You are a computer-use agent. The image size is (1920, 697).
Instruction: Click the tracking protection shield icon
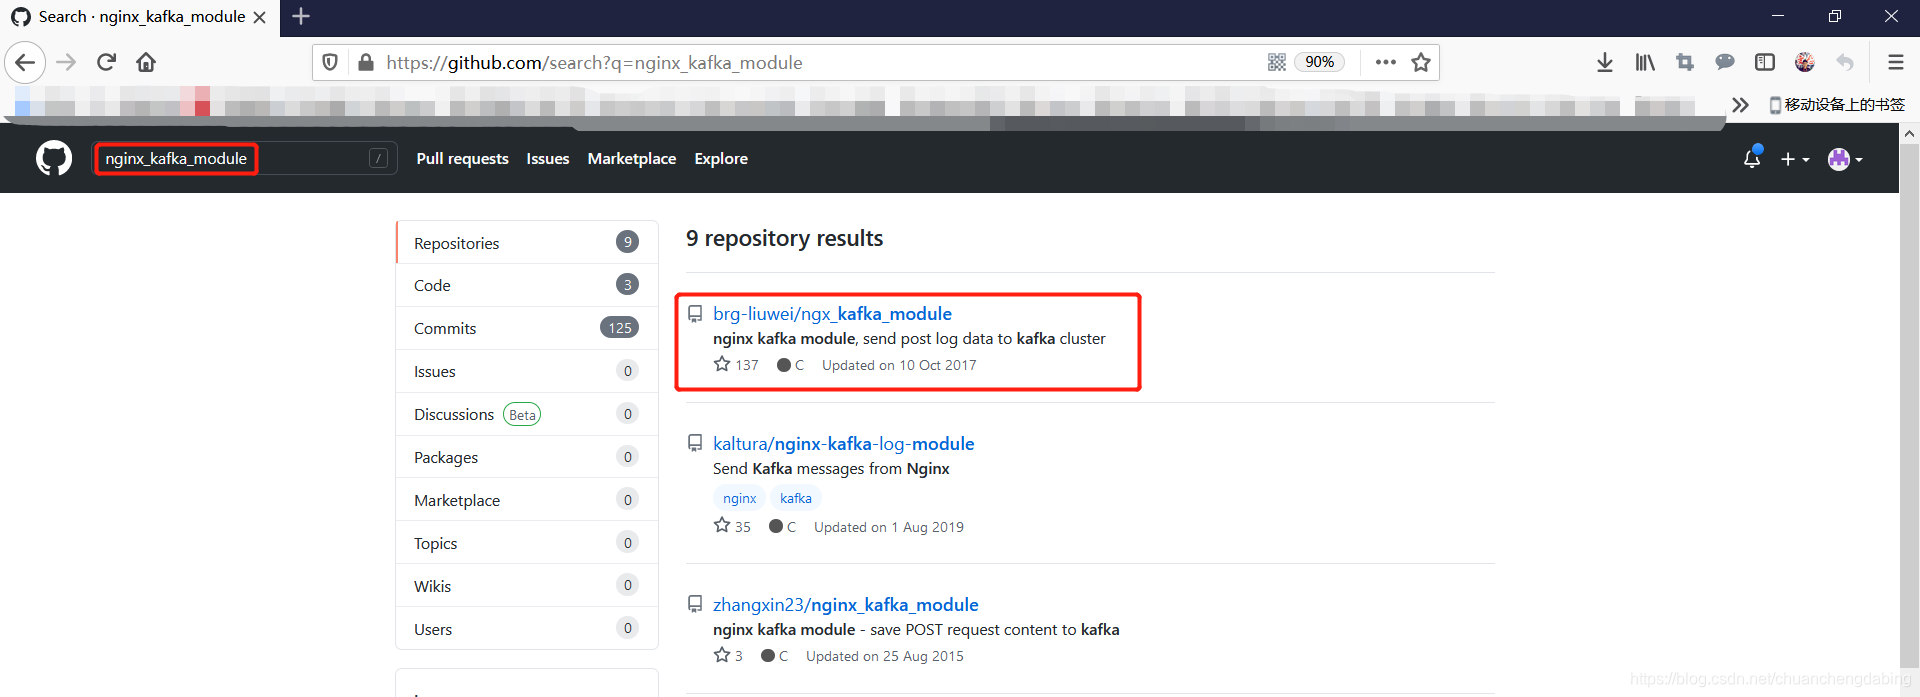pos(330,62)
